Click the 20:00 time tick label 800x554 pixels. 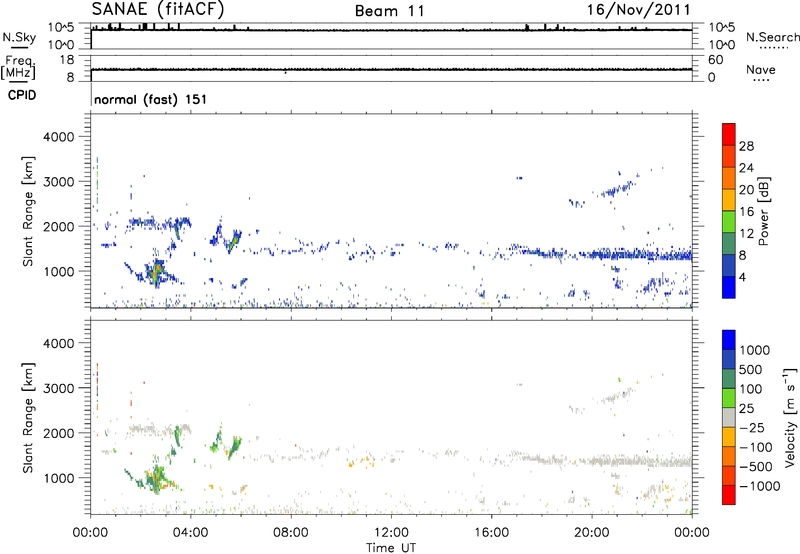[x=591, y=533]
